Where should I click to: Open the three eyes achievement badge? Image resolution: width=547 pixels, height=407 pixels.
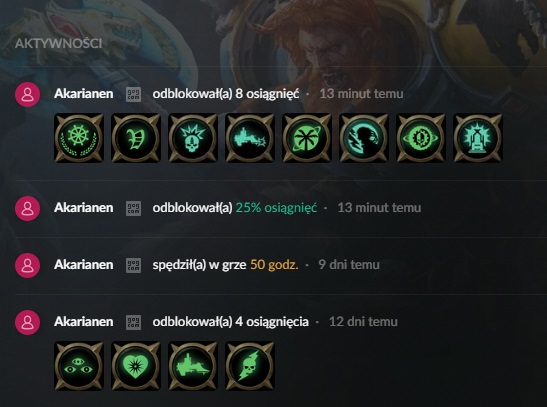[x=79, y=366]
